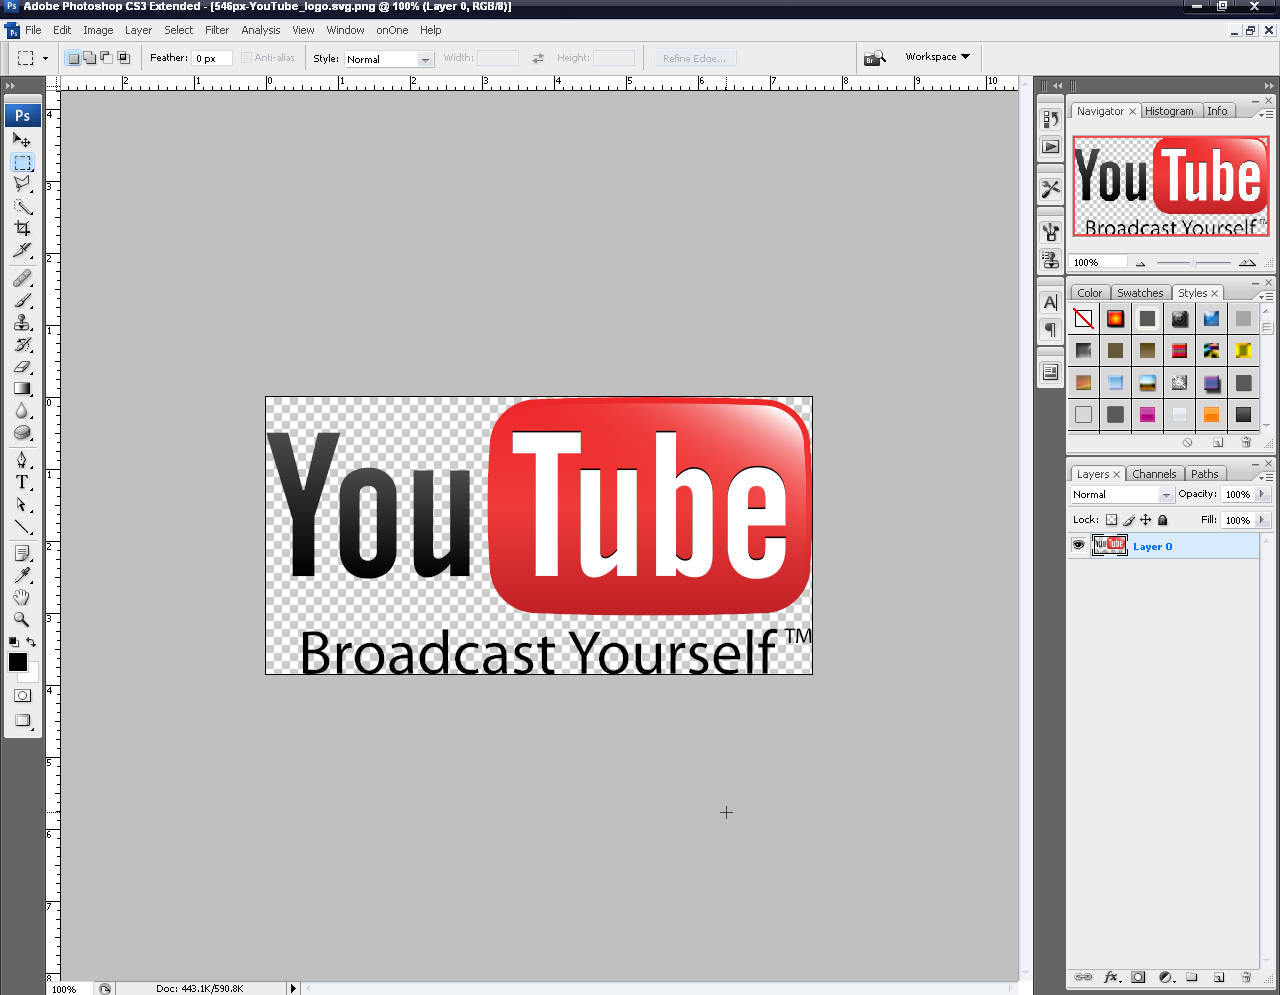Choose Intersect with selection mode
Viewport: 1280px width, 995px height.
click(124, 58)
